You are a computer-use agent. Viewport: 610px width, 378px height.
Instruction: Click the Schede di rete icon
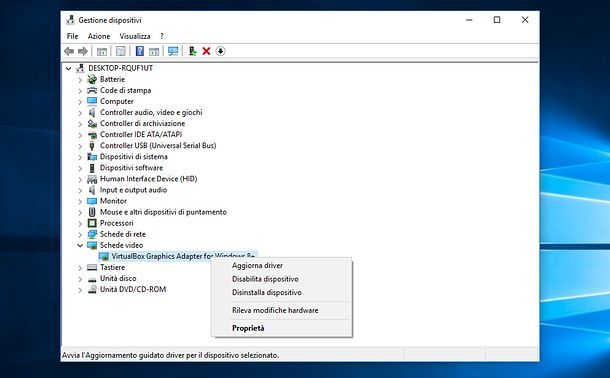(x=92, y=234)
